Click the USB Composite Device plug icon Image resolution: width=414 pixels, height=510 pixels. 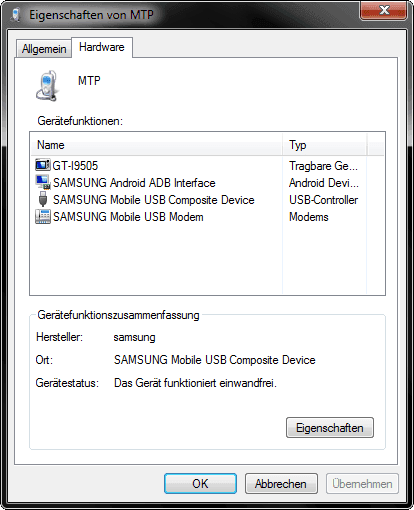[43, 199]
